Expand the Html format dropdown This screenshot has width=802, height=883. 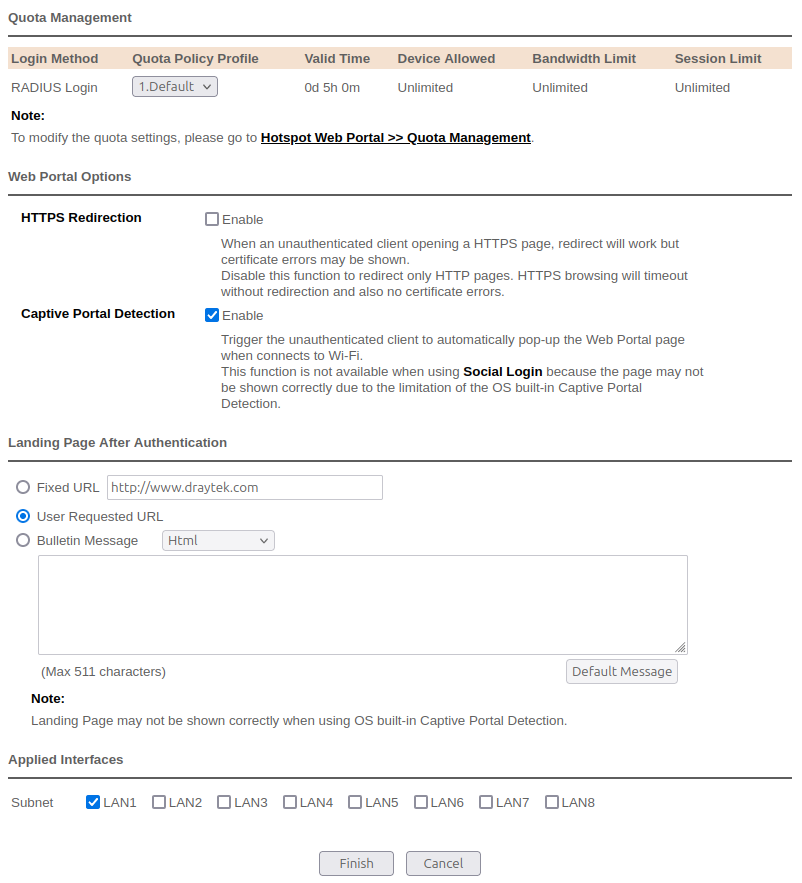218,541
